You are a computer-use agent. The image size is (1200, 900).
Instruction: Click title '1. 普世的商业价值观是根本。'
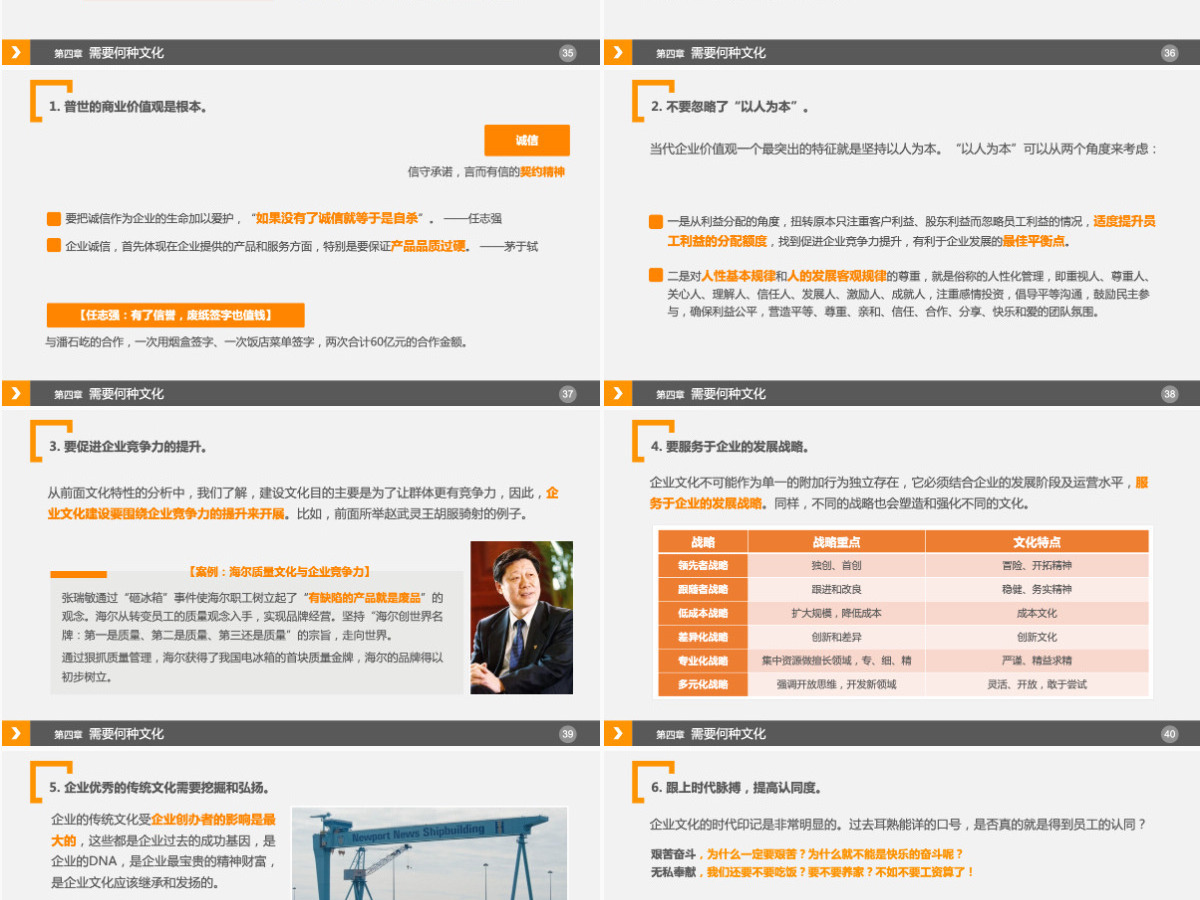[128, 107]
